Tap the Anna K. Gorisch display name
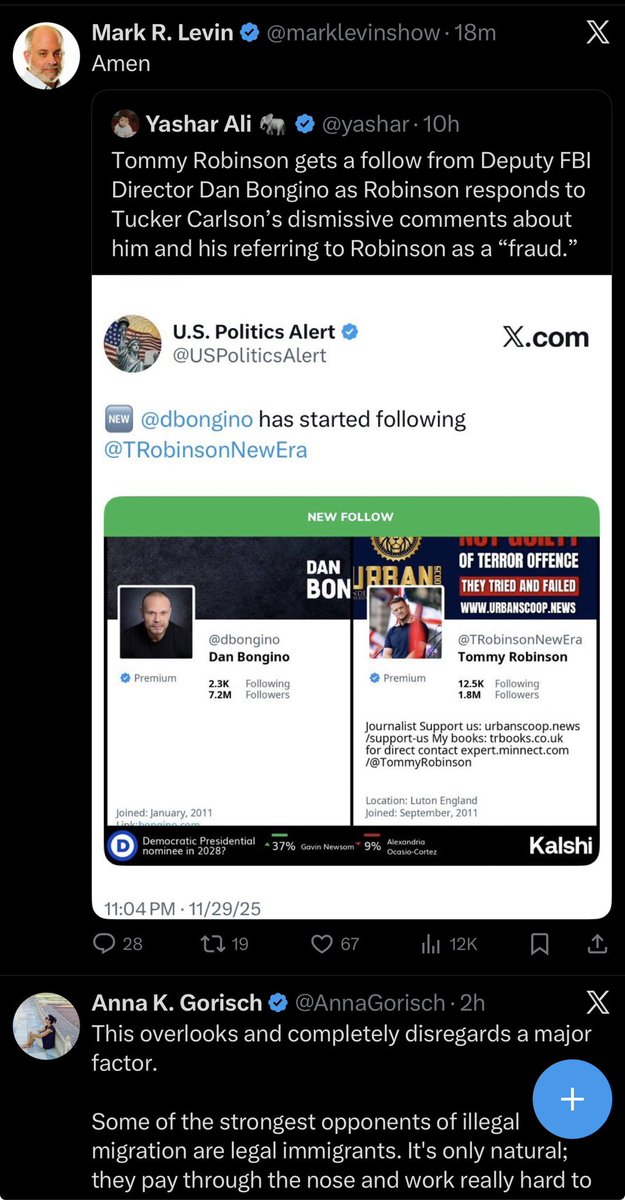Image resolution: width=625 pixels, height=1200 pixels. [x=176, y=1002]
